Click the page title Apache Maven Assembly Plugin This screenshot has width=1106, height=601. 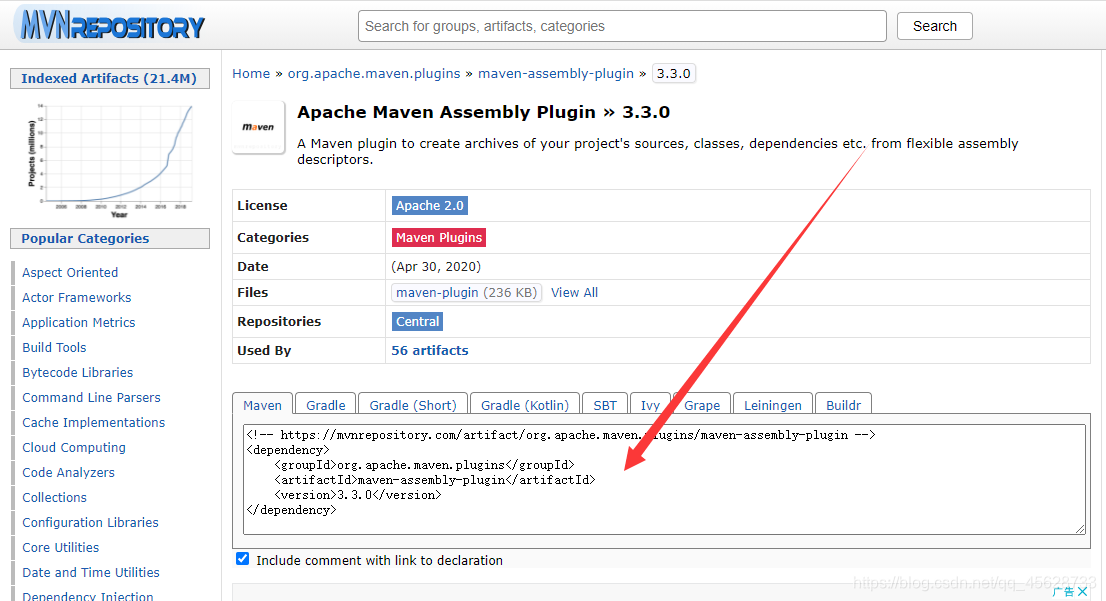pyautogui.click(x=446, y=112)
